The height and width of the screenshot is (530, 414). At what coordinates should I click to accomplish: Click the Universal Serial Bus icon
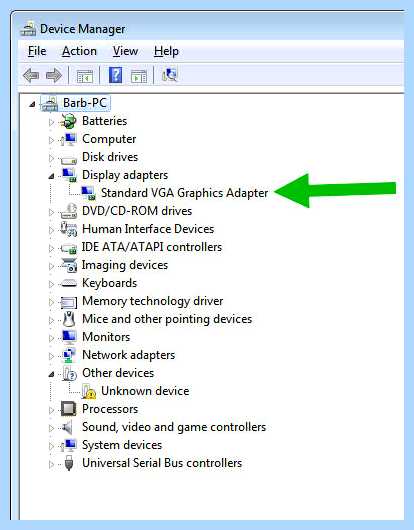pos(69,463)
